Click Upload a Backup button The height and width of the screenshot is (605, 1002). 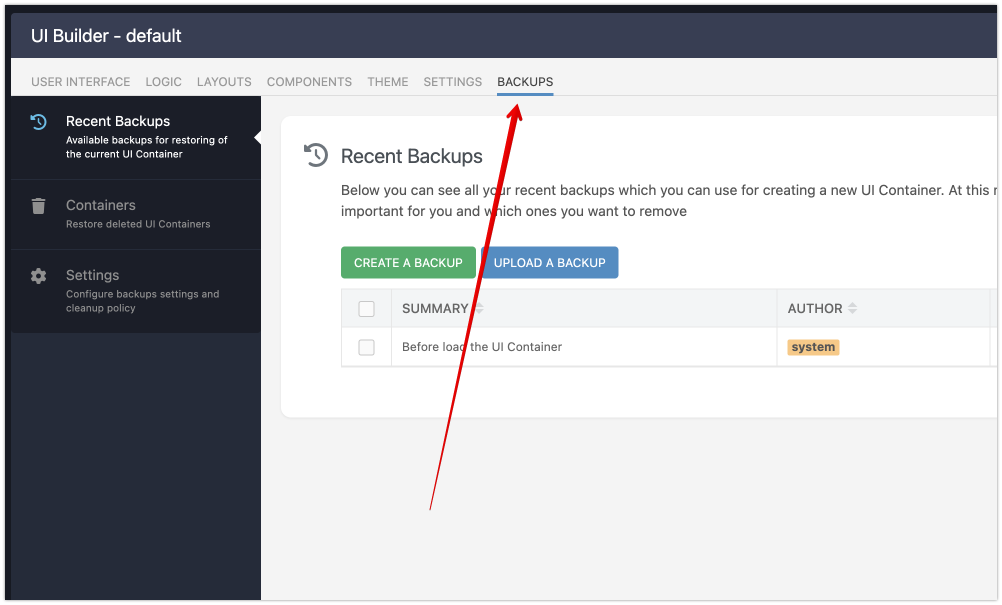pos(550,263)
